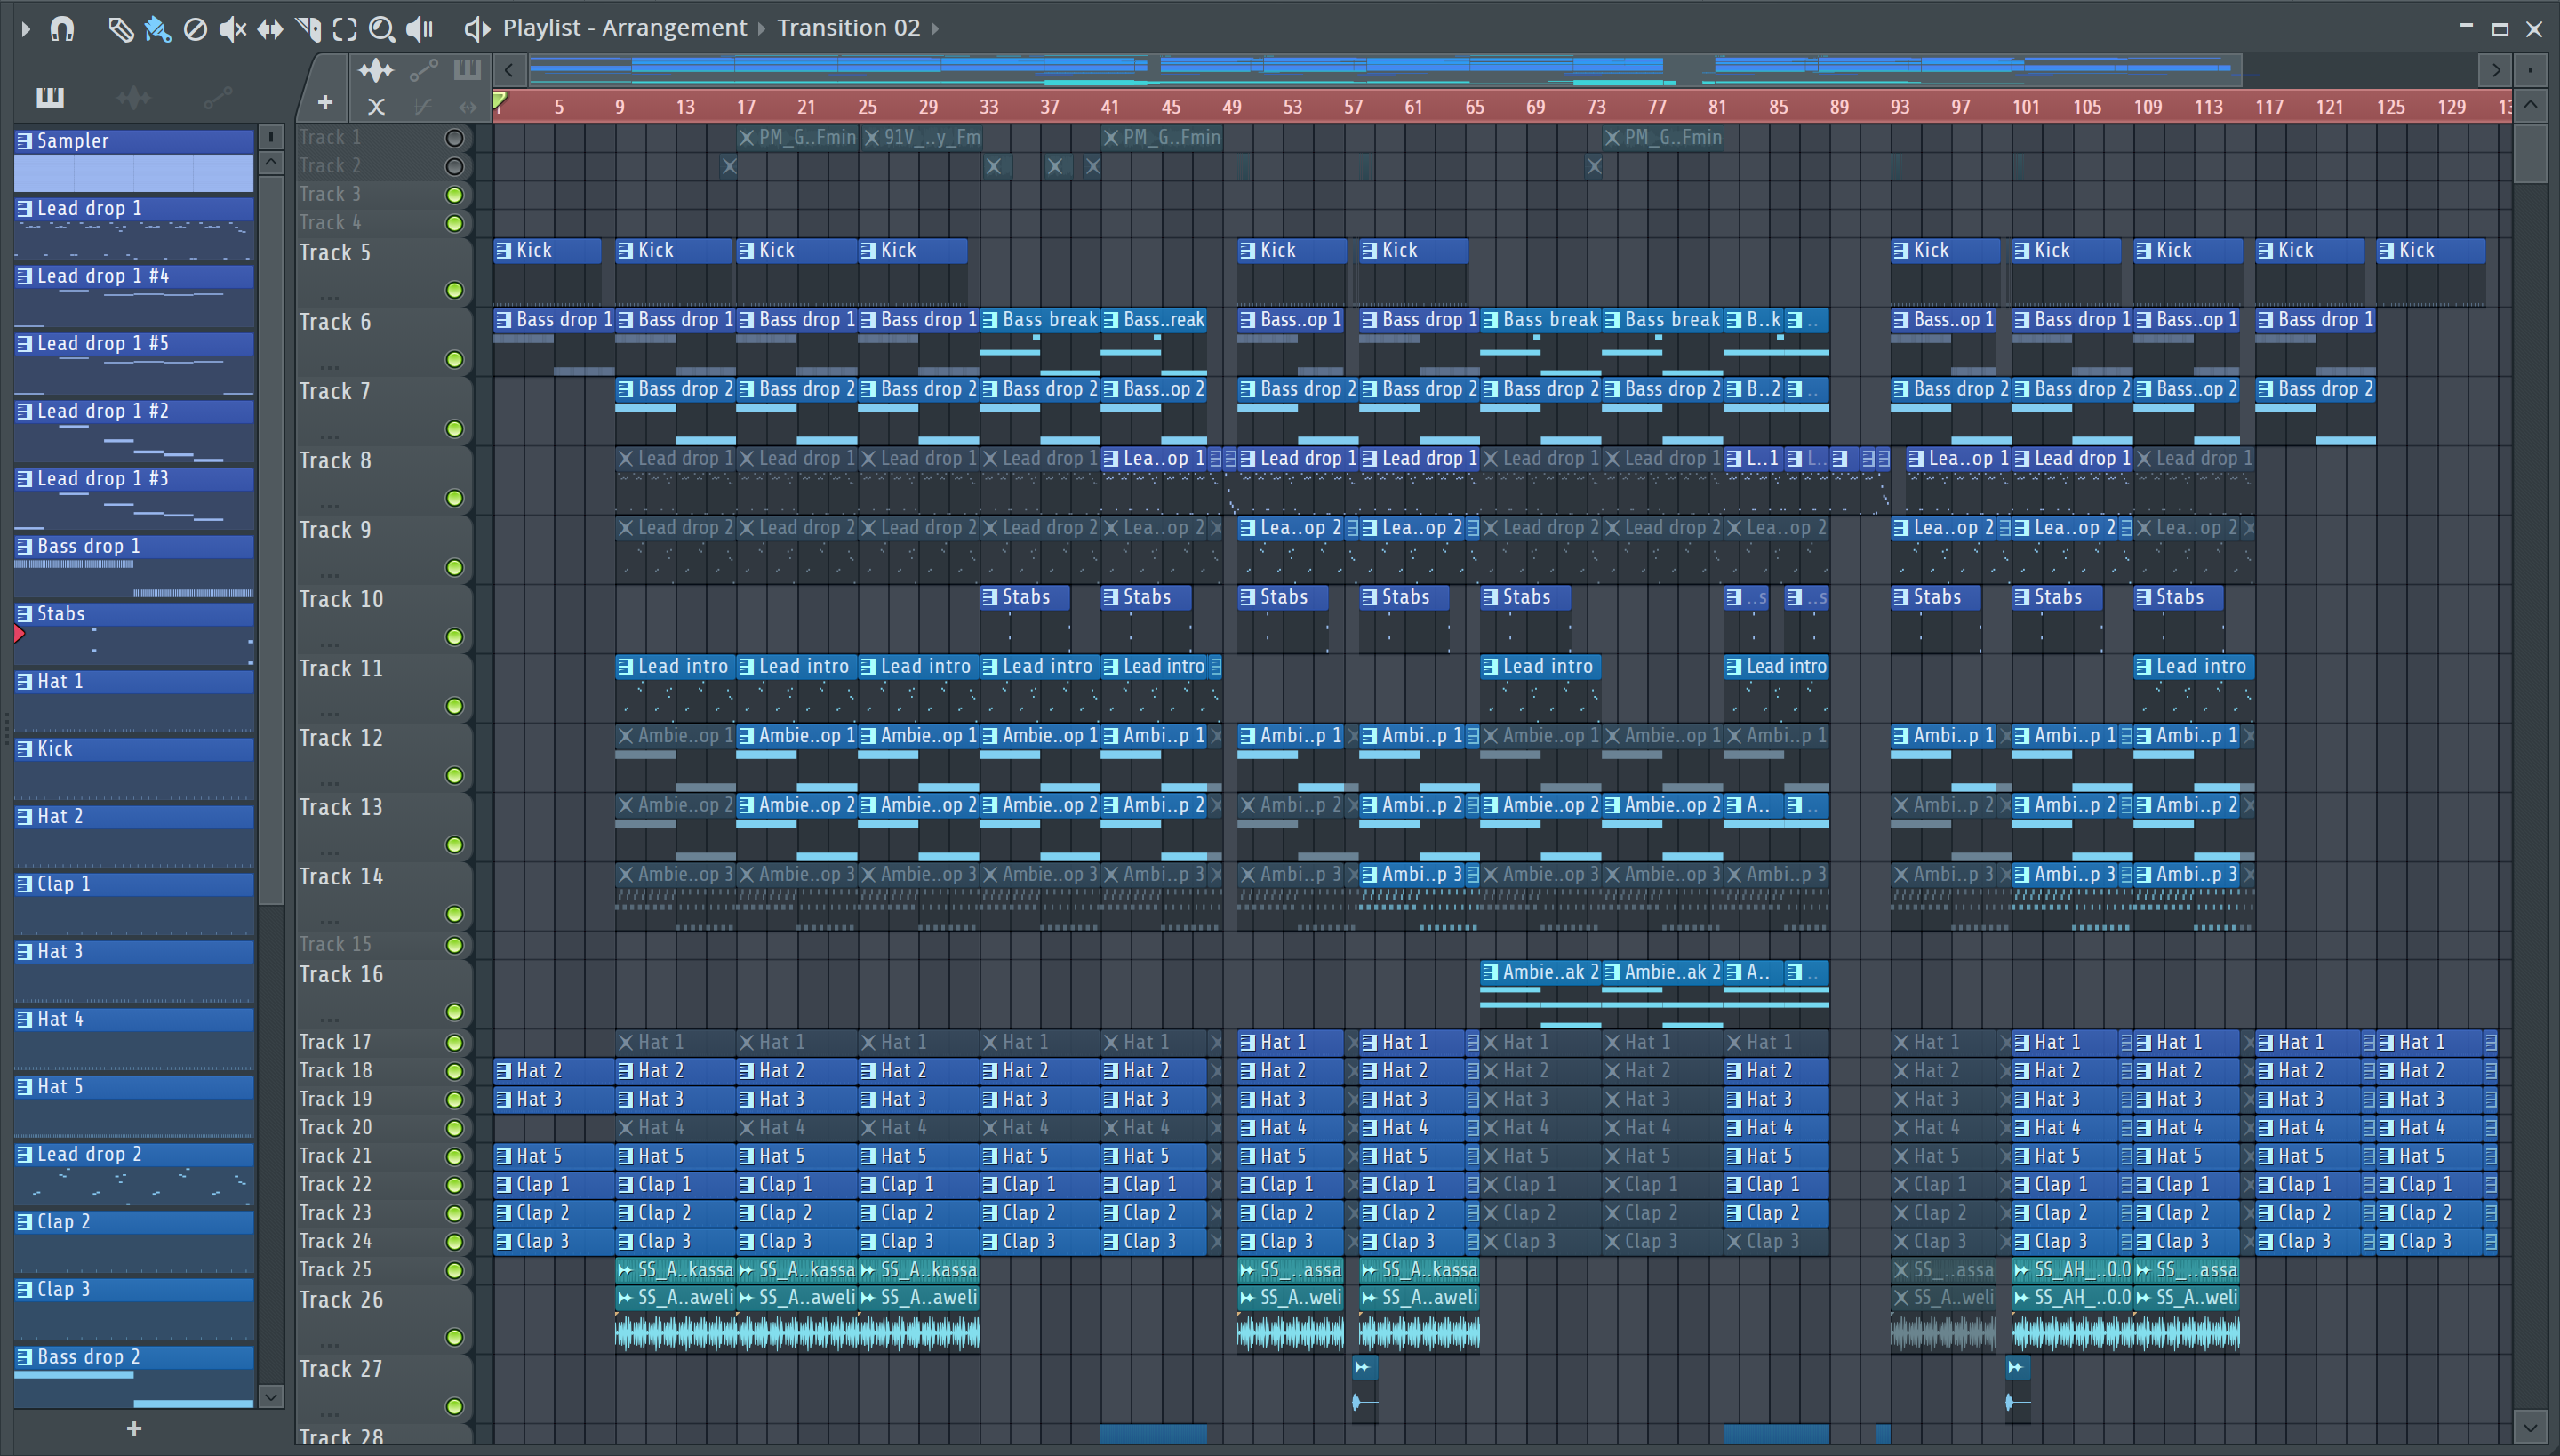This screenshot has width=2560, height=1456.
Task: Click the right arrow of the overview bar
Action: [x=2496, y=70]
